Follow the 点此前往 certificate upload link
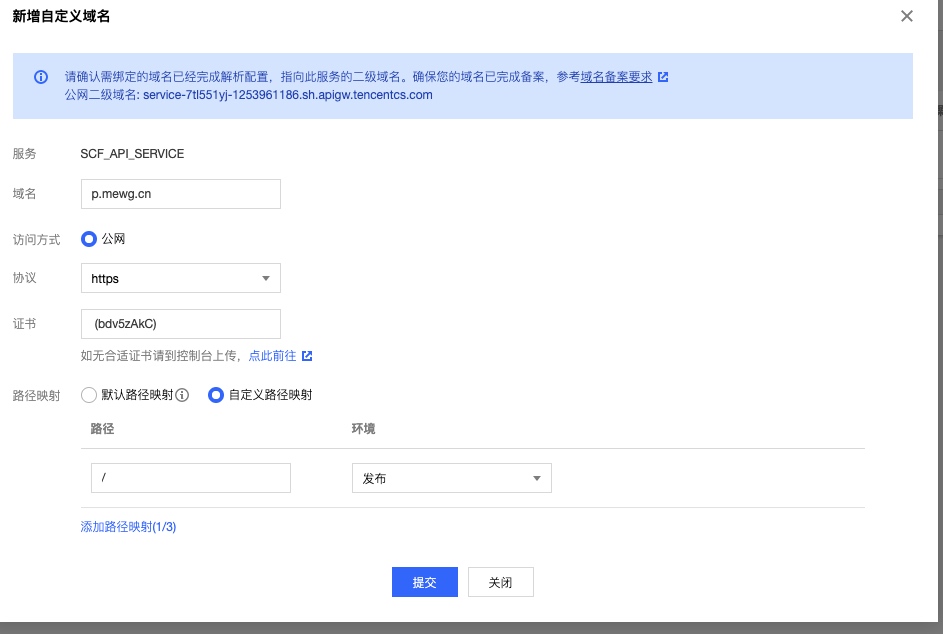 [x=272, y=356]
